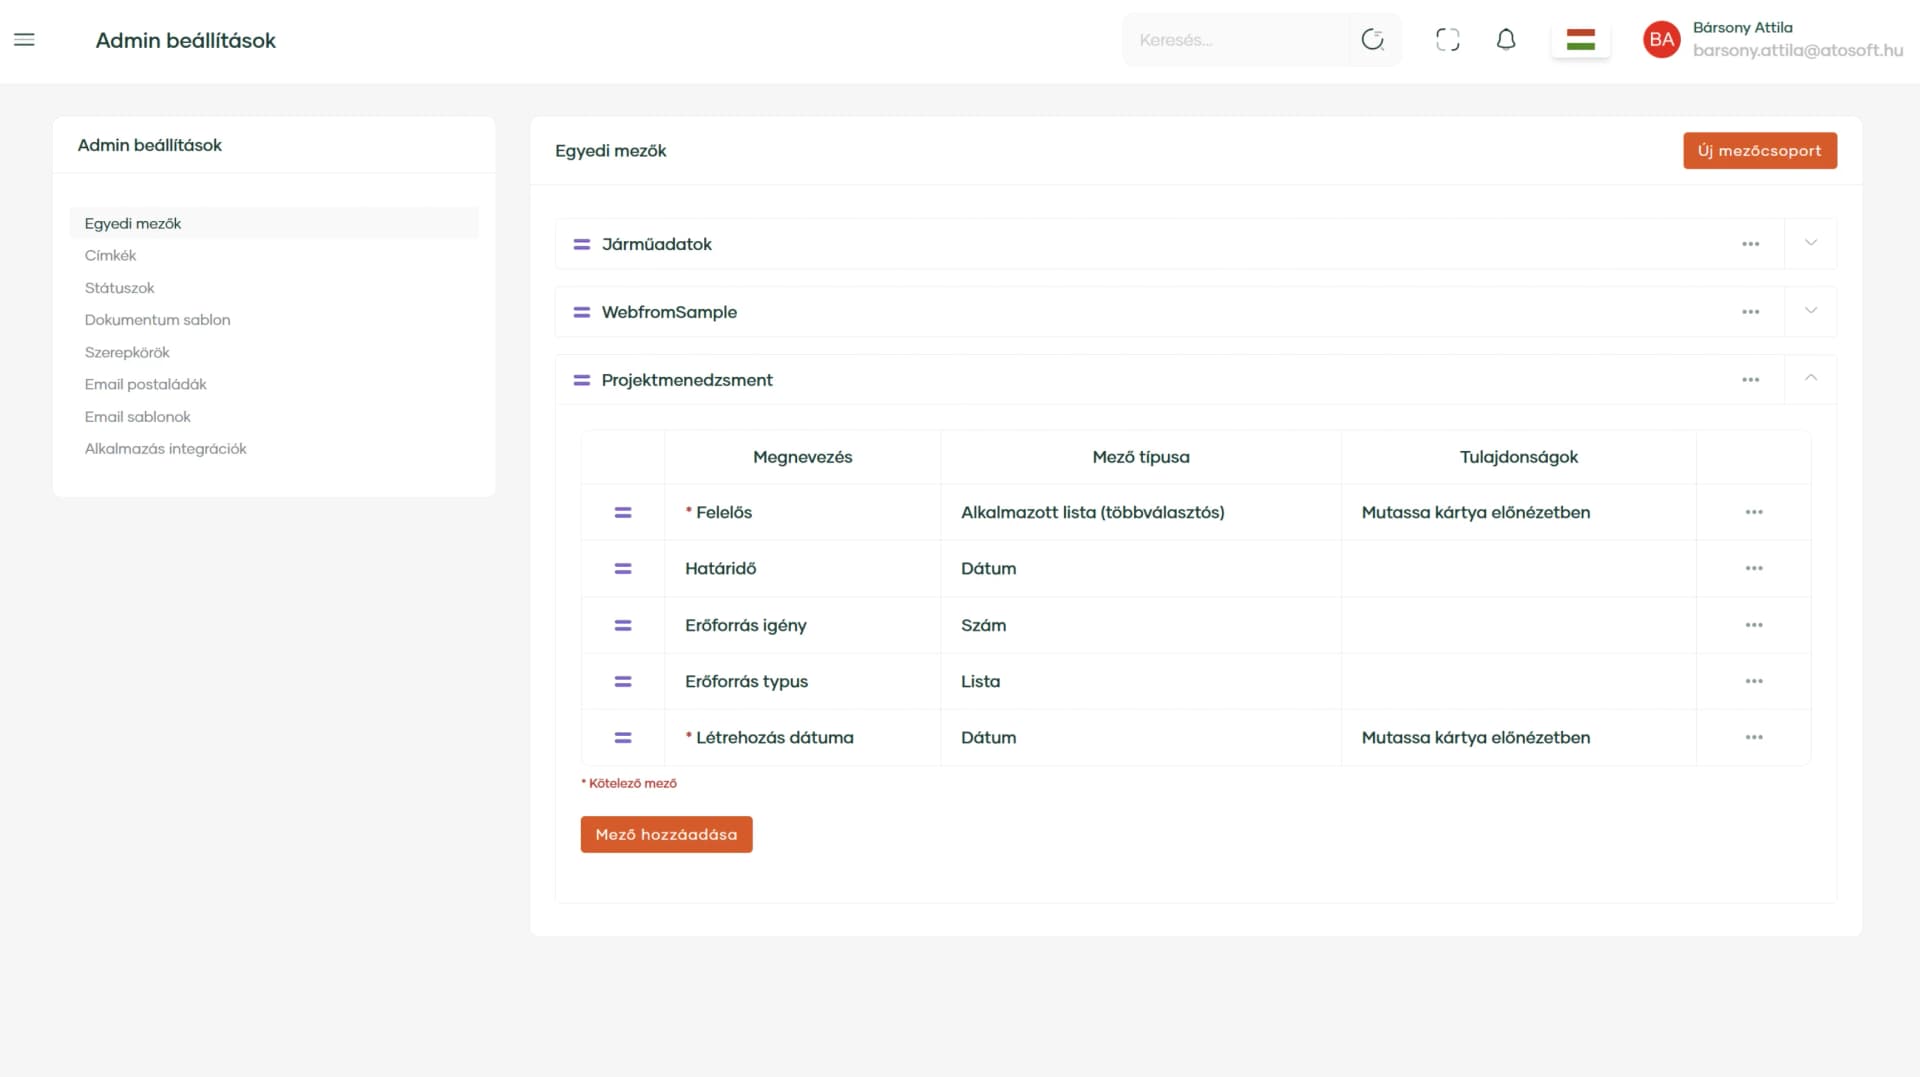1920x1077 pixels.
Task: Click Felelős row Mutassa kártya előnézetben
Action: tap(1475, 512)
